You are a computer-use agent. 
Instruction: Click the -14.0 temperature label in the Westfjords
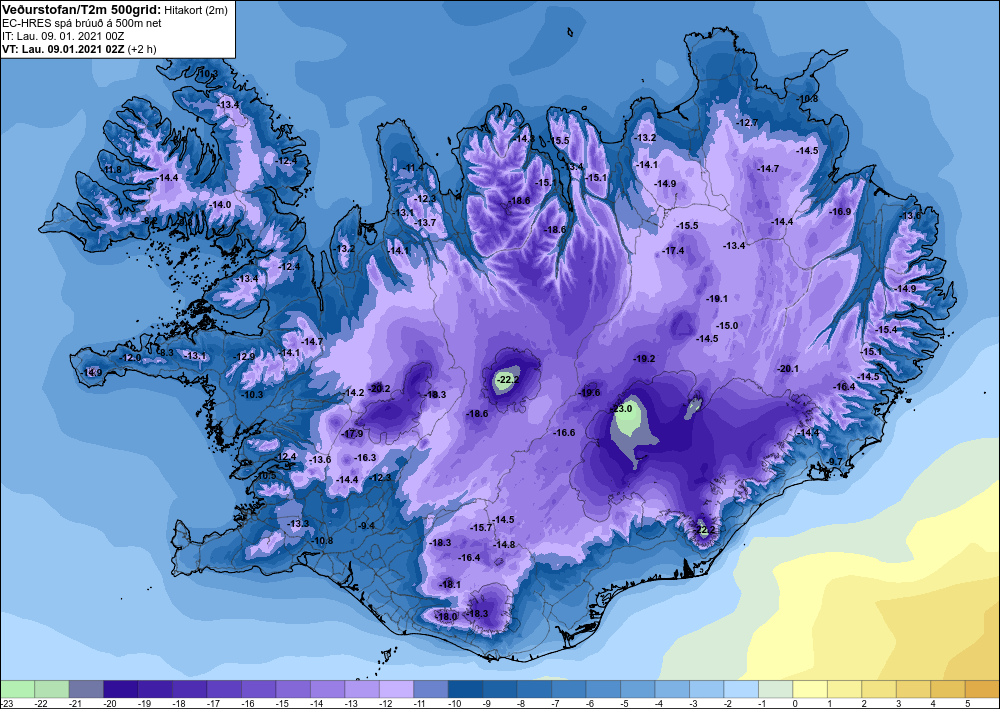click(x=220, y=205)
